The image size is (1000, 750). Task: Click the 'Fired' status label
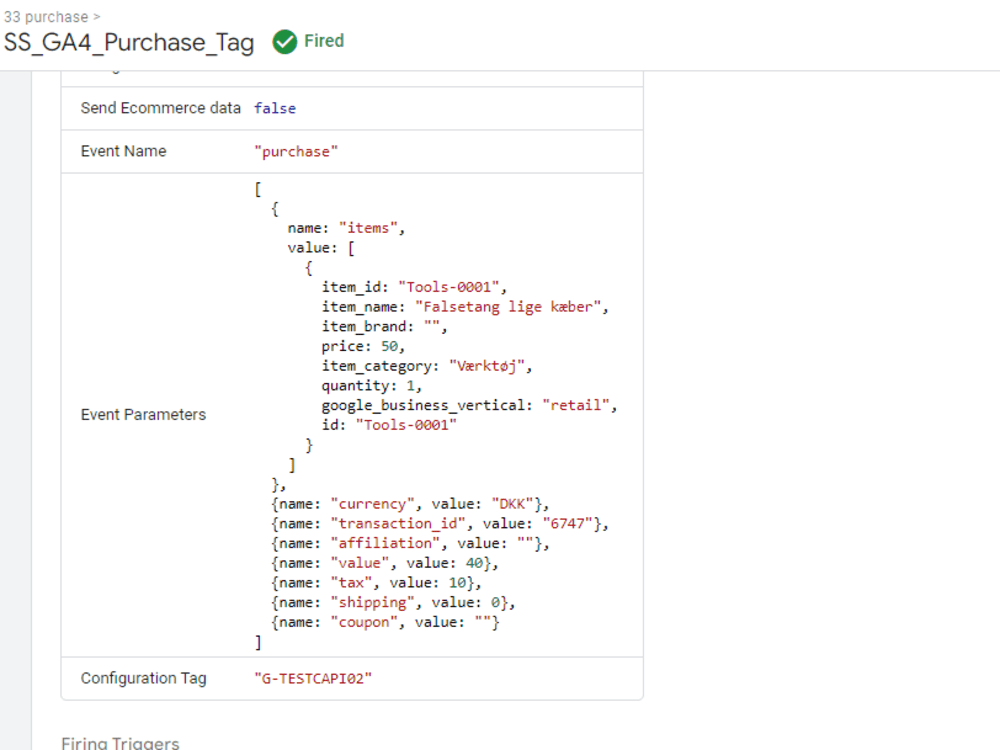click(x=324, y=41)
